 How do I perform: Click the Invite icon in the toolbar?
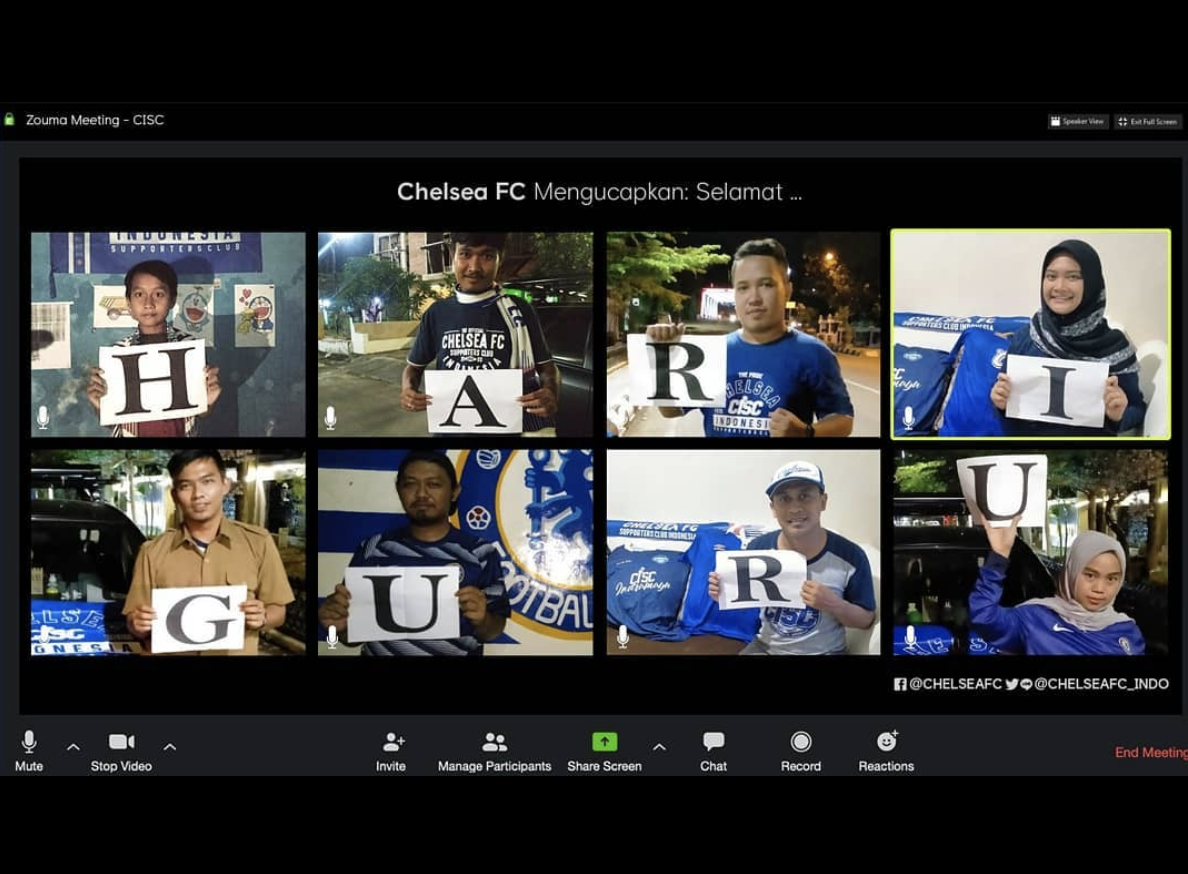[x=392, y=742]
